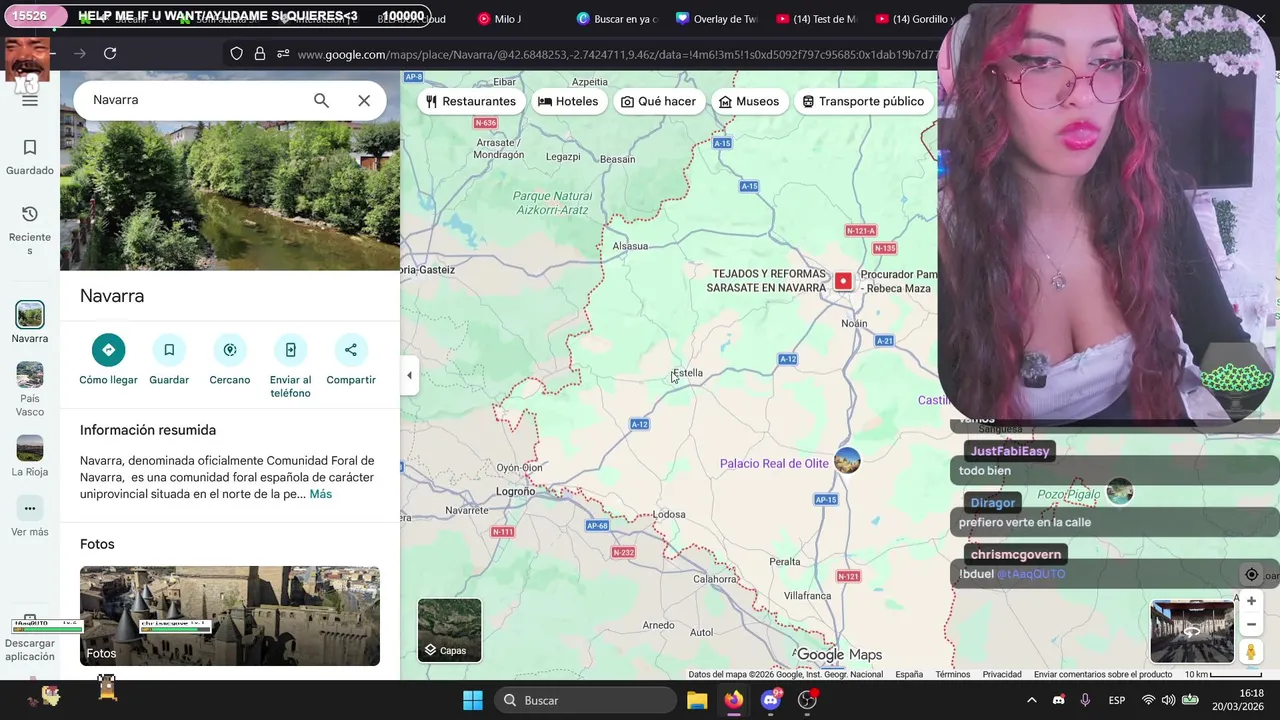Click Enviar comentarios sobre el producto
1280x720 pixels.
point(1103,675)
